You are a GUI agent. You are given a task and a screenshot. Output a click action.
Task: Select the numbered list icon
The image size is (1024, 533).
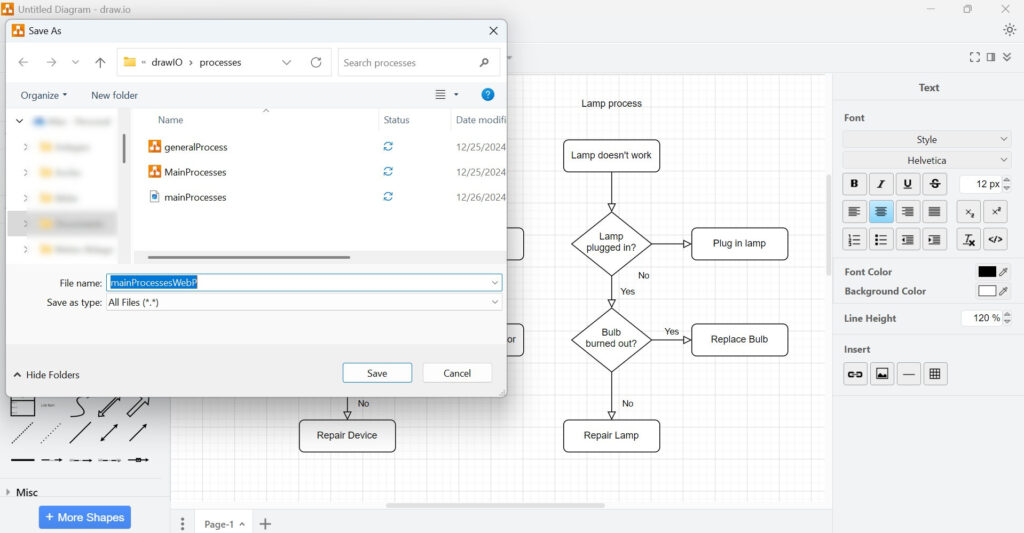pos(854,239)
